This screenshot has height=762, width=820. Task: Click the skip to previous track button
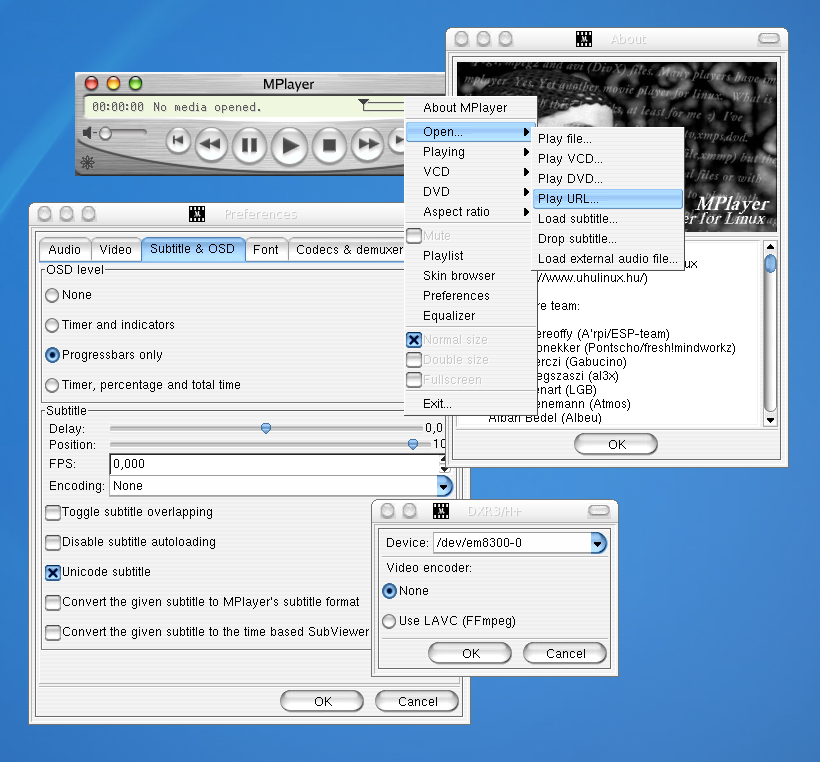click(x=178, y=141)
